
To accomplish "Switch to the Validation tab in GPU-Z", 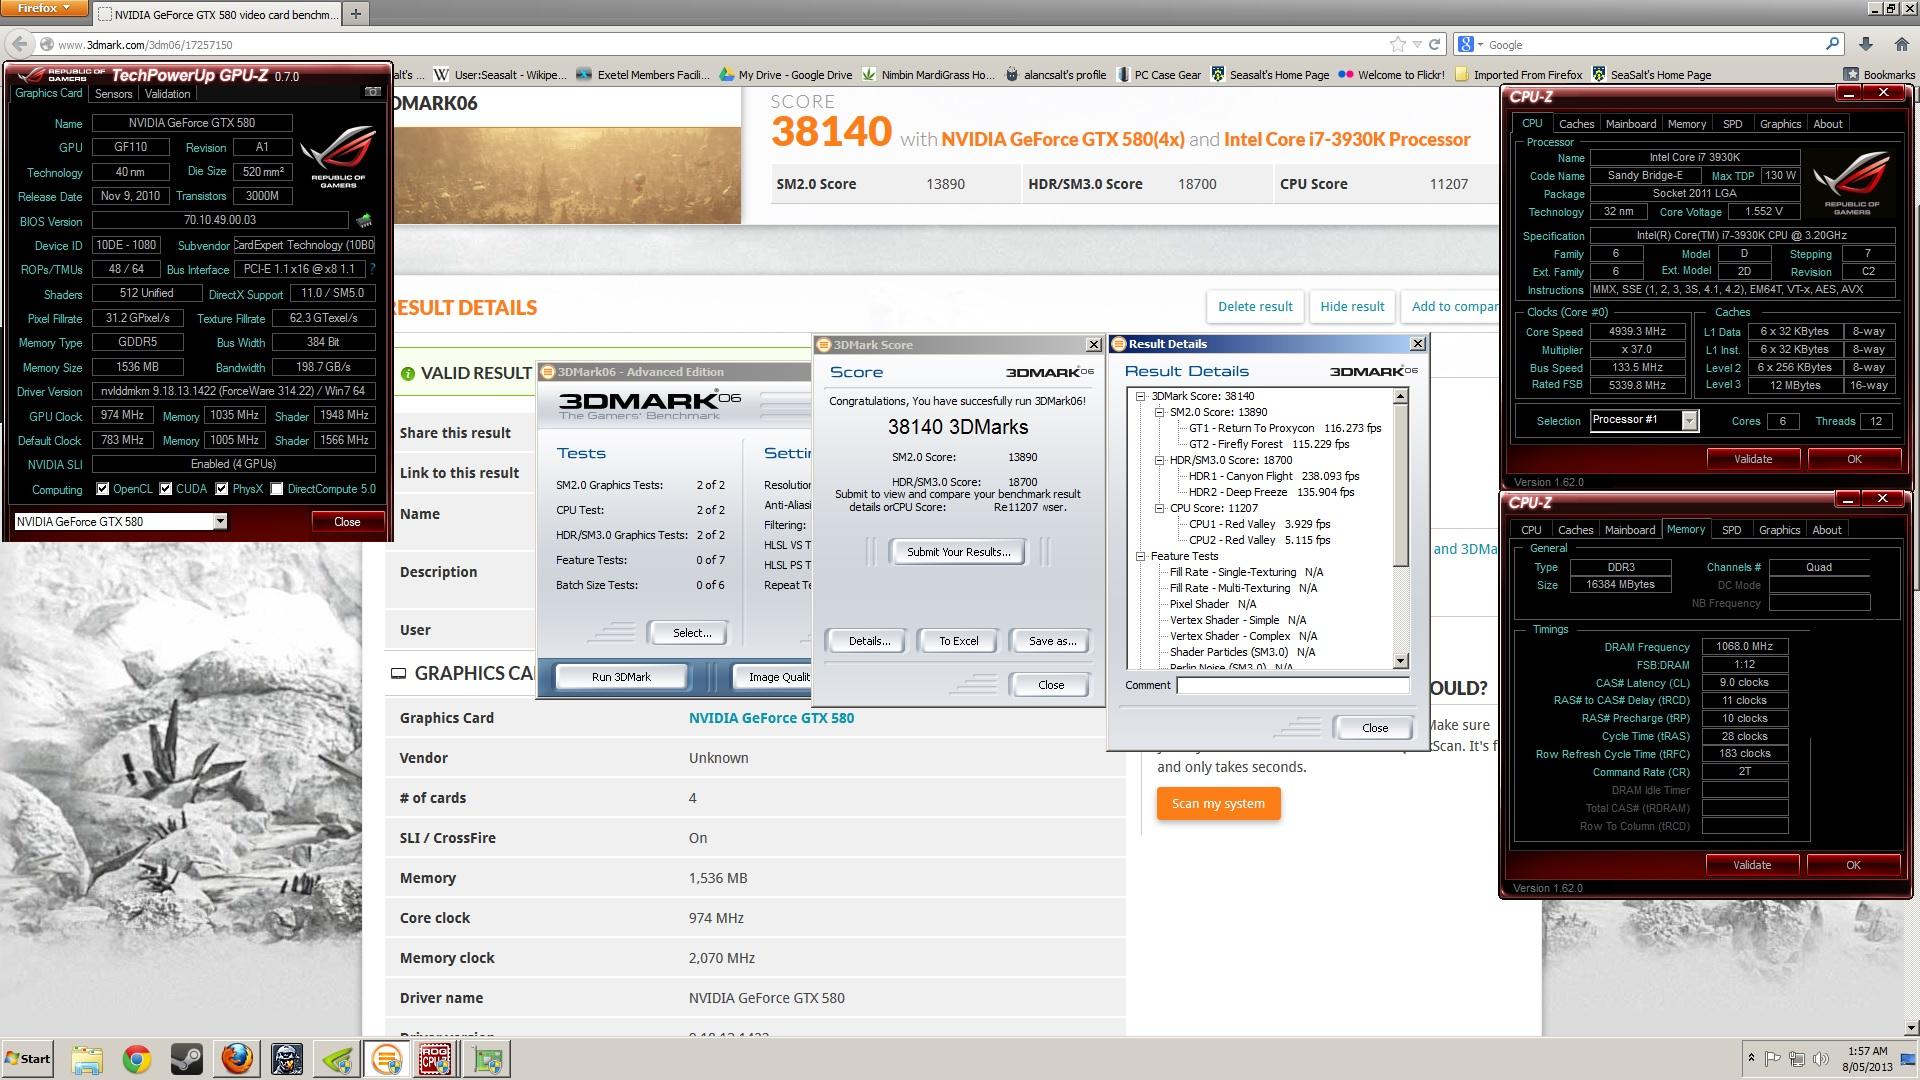I will click(167, 94).
